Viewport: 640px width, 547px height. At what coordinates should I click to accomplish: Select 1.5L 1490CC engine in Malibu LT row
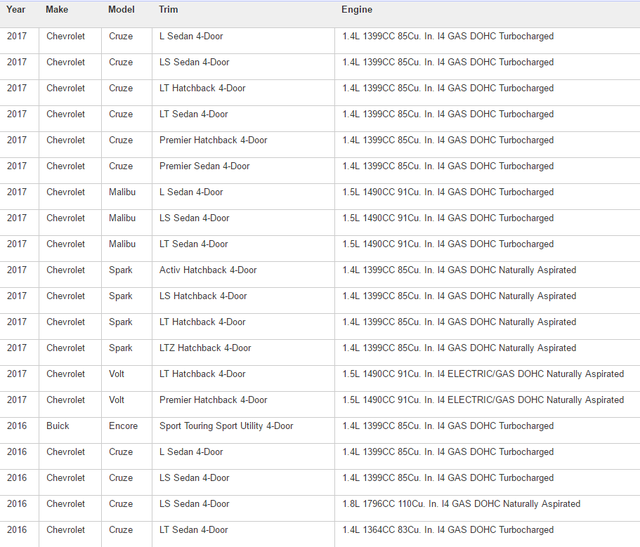point(448,244)
